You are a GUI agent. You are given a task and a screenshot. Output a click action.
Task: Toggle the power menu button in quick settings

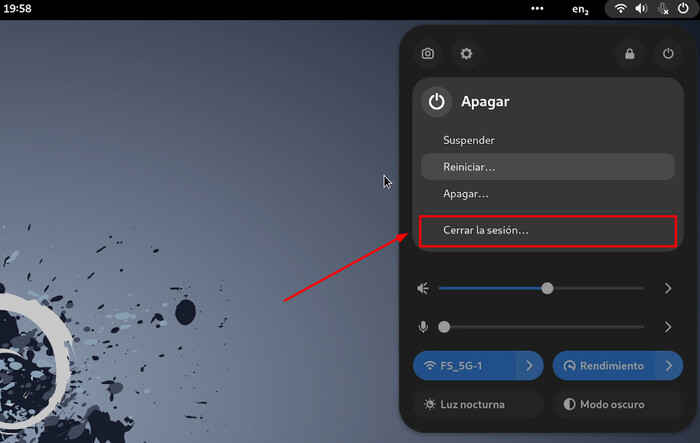click(x=668, y=54)
